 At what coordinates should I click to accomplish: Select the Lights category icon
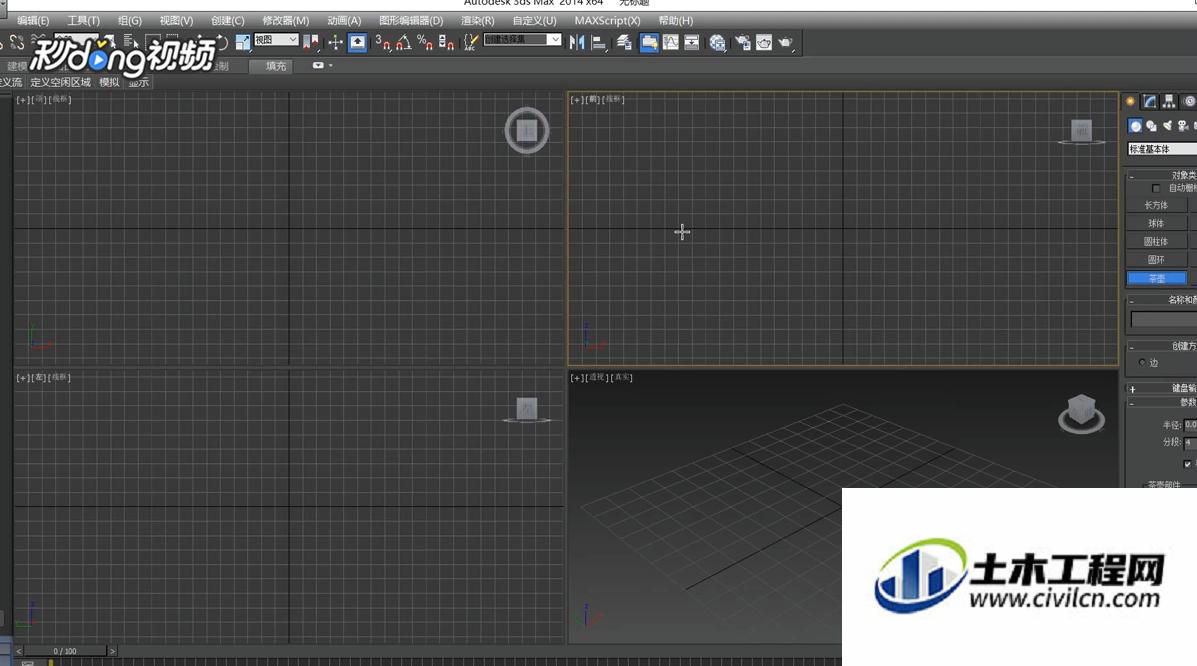(x=1167, y=126)
